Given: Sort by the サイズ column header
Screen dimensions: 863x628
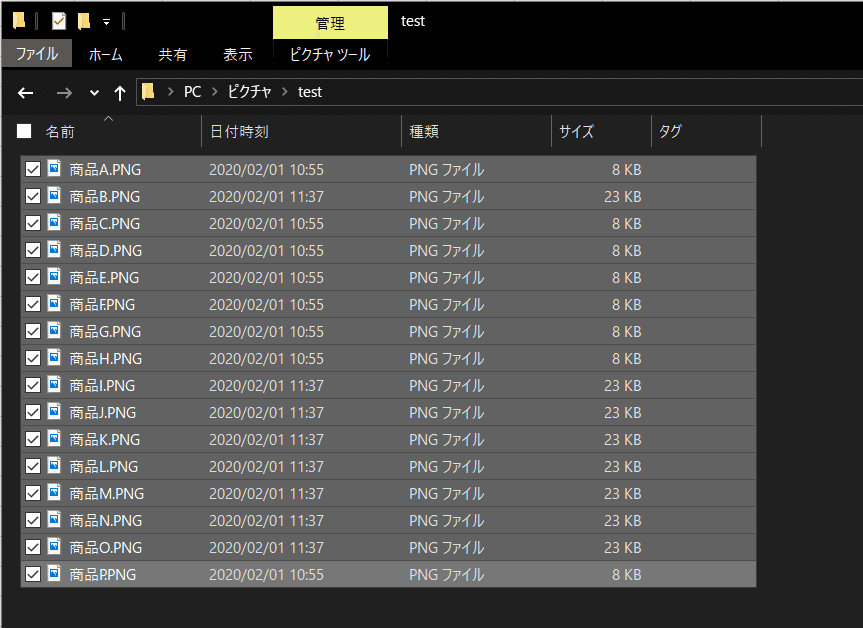Looking at the screenshot, I should pos(576,132).
